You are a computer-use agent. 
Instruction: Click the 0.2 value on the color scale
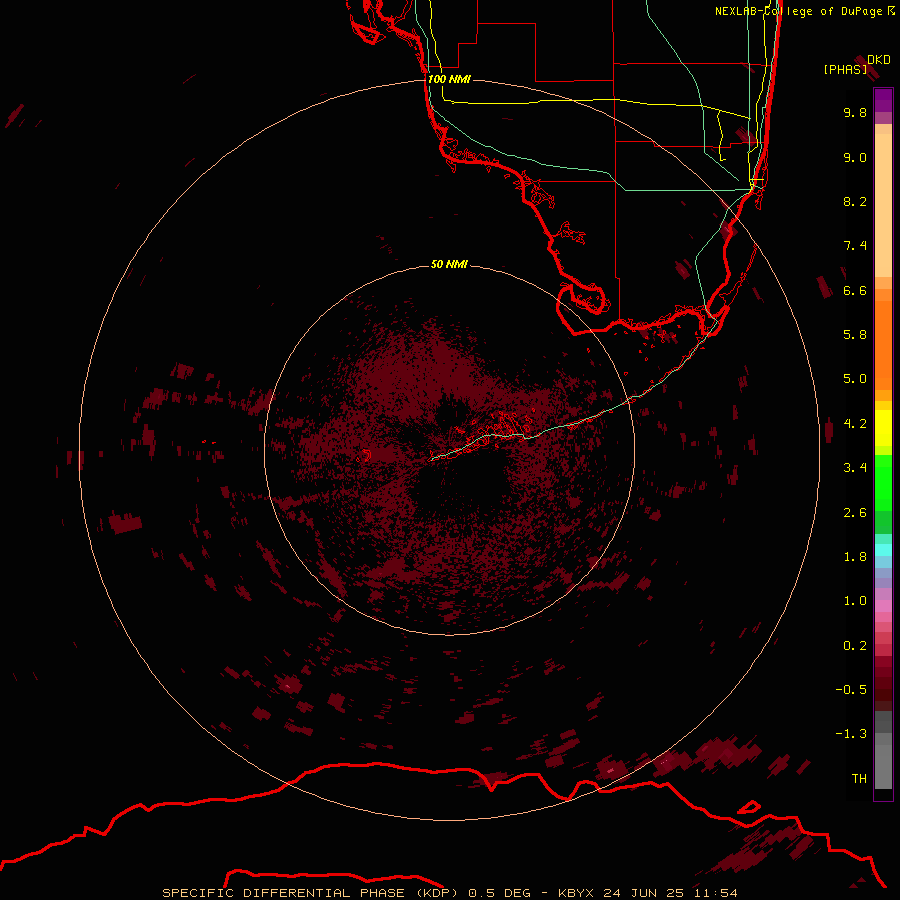point(855,646)
